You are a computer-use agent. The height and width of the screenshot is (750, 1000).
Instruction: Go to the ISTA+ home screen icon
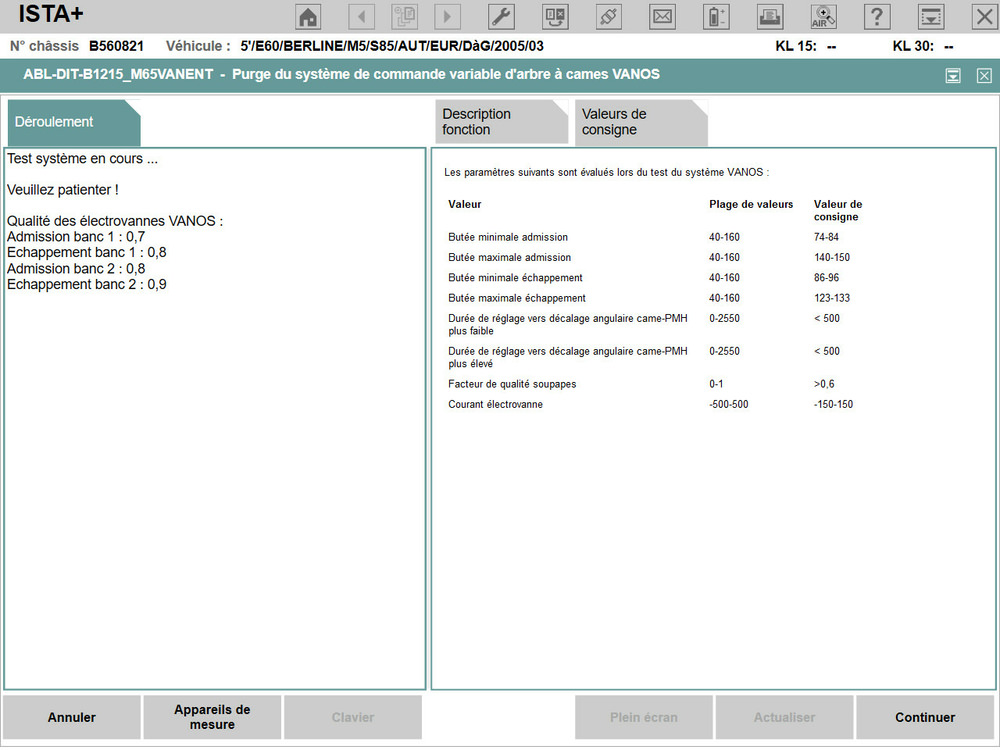click(x=309, y=17)
